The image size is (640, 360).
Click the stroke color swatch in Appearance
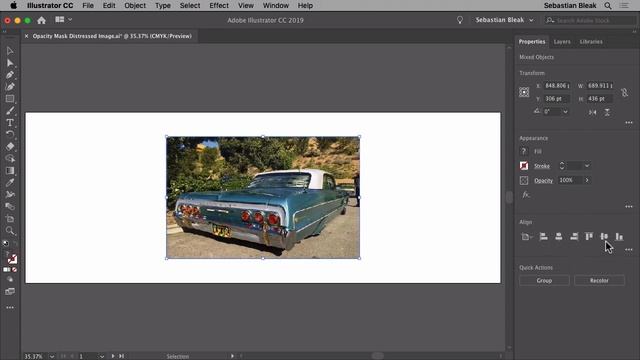click(524, 166)
